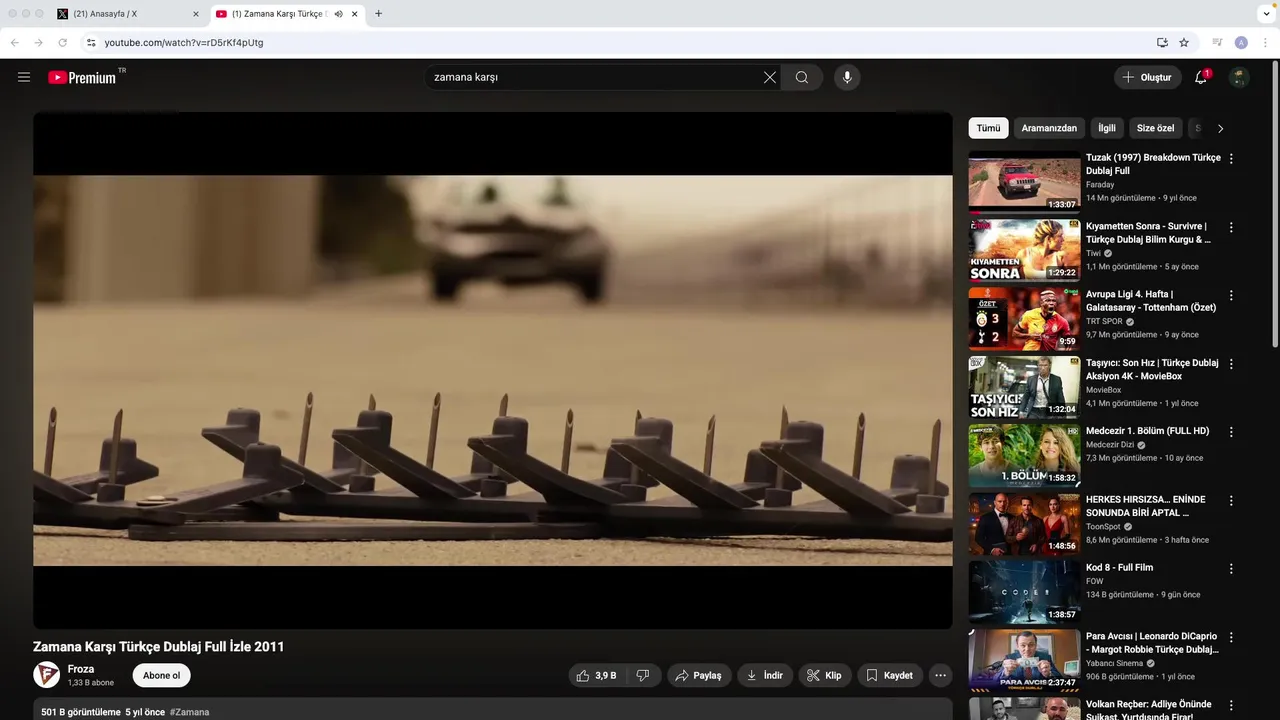This screenshot has height=720, width=1280.
Task: View site information icon in address bar
Action: [x=90, y=43]
